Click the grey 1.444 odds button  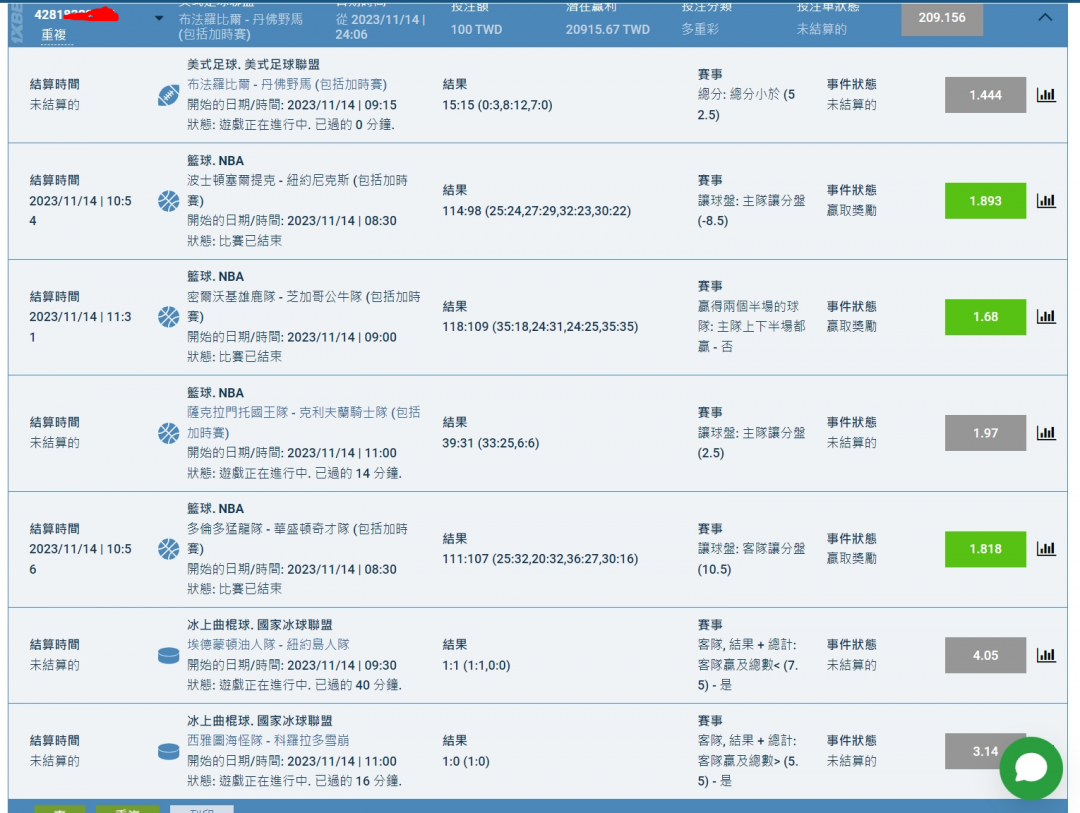[x=985, y=95]
